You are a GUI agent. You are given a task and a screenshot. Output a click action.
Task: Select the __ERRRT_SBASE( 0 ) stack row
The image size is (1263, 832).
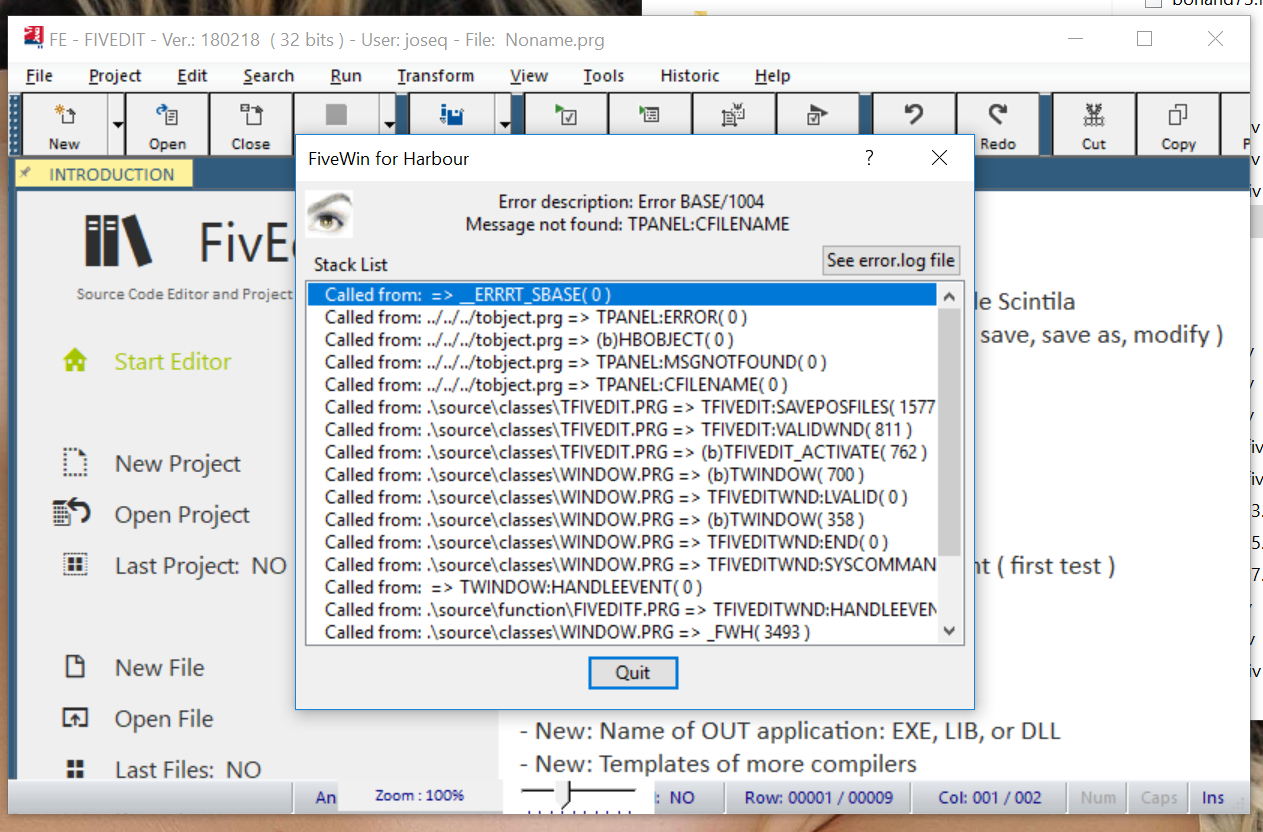click(622, 295)
